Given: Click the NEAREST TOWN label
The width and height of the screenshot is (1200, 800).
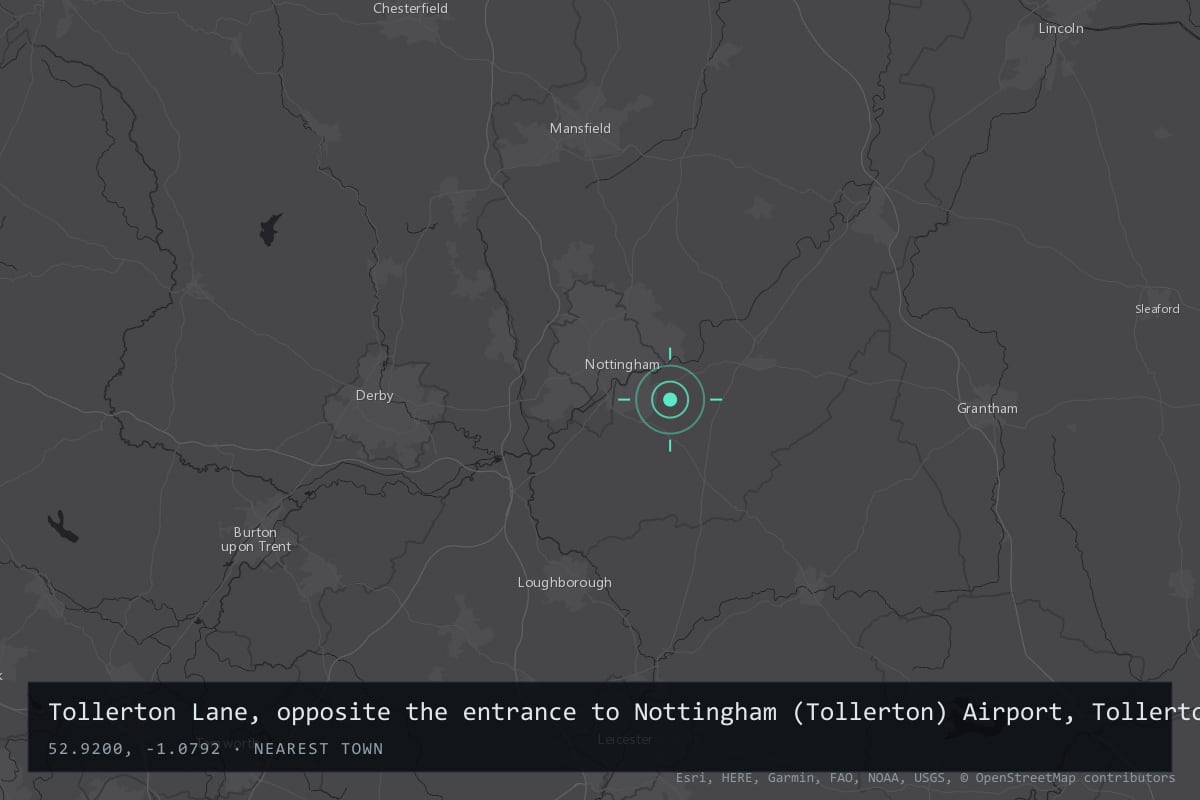Looking at the screenshot, I should point(318,748).
